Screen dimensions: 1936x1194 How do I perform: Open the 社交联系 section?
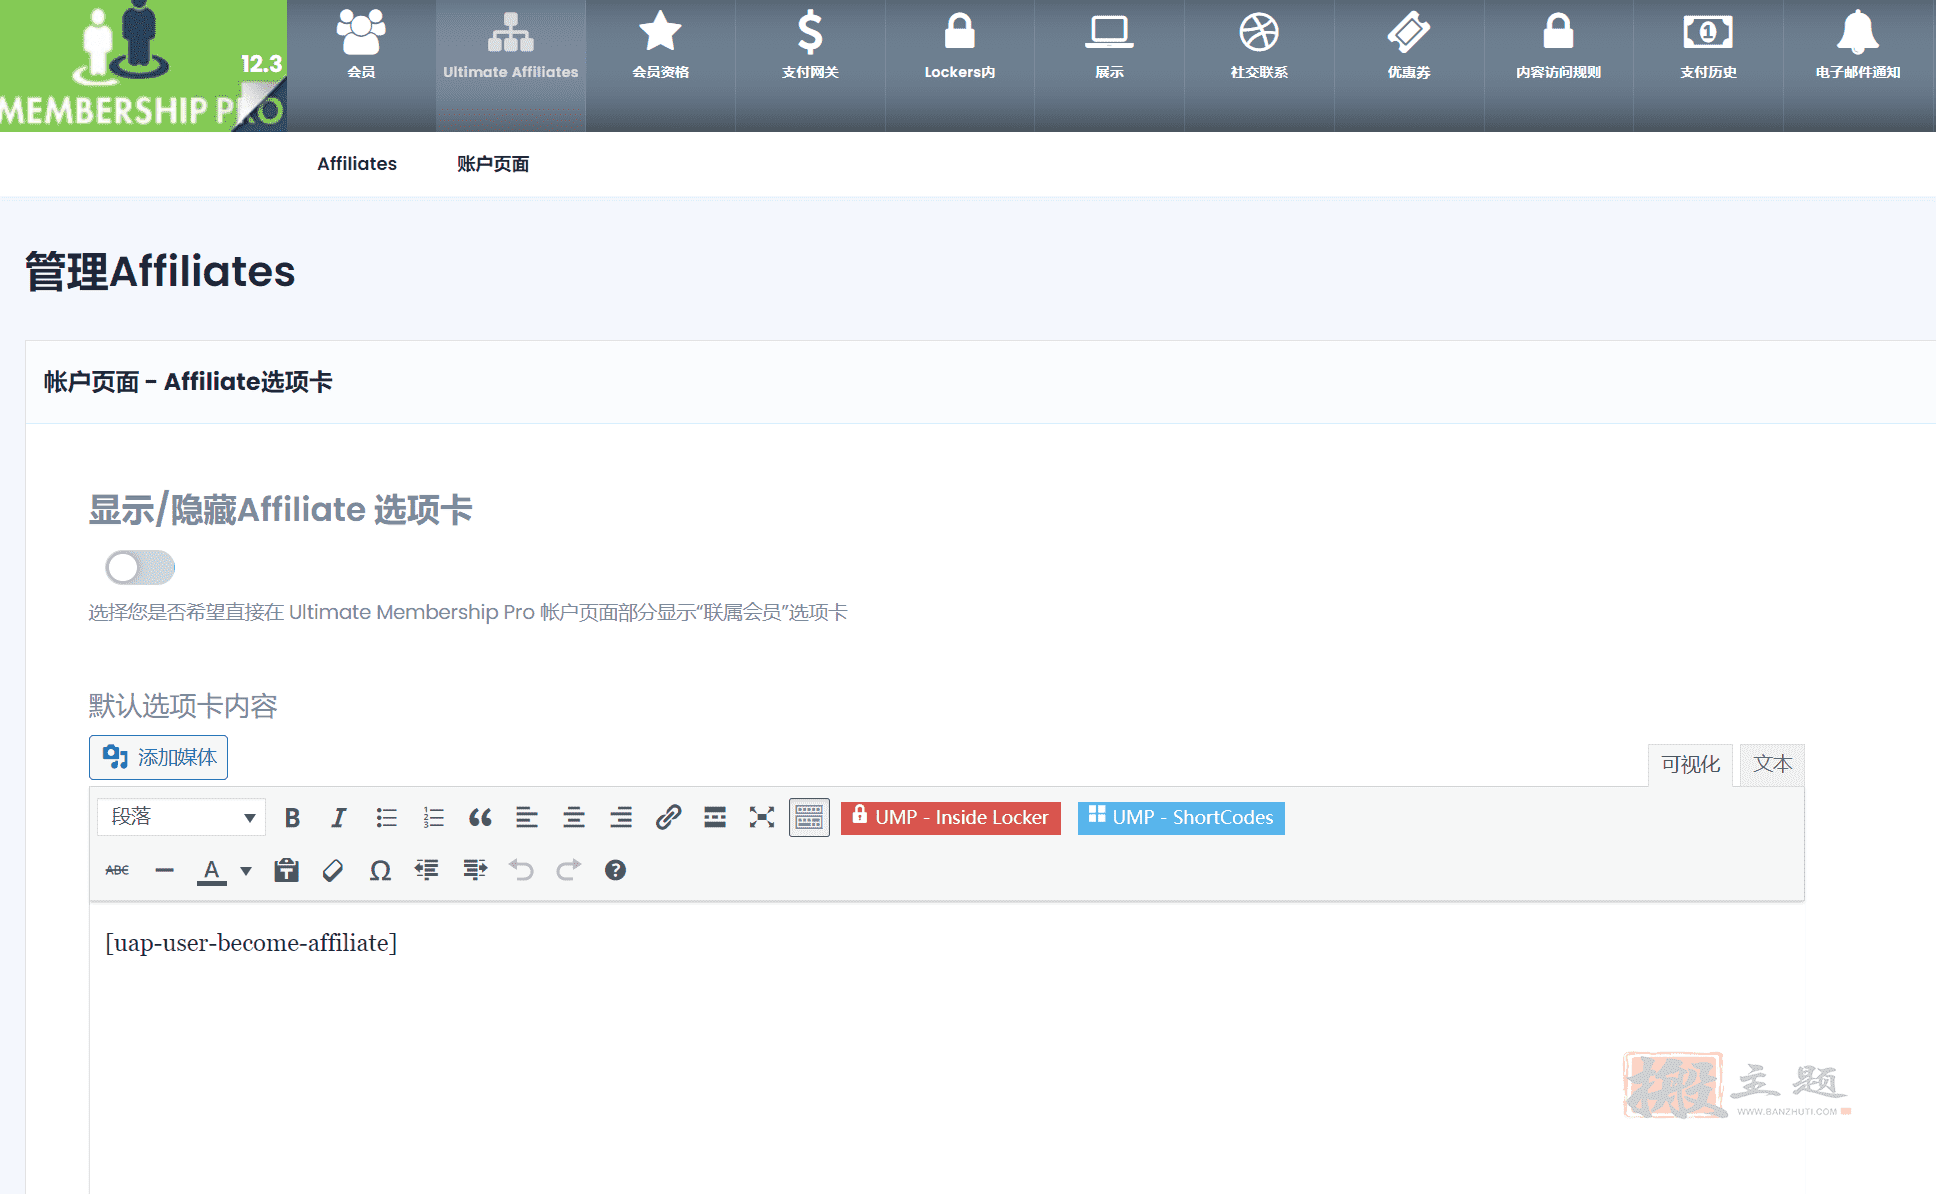(1259, 66)
